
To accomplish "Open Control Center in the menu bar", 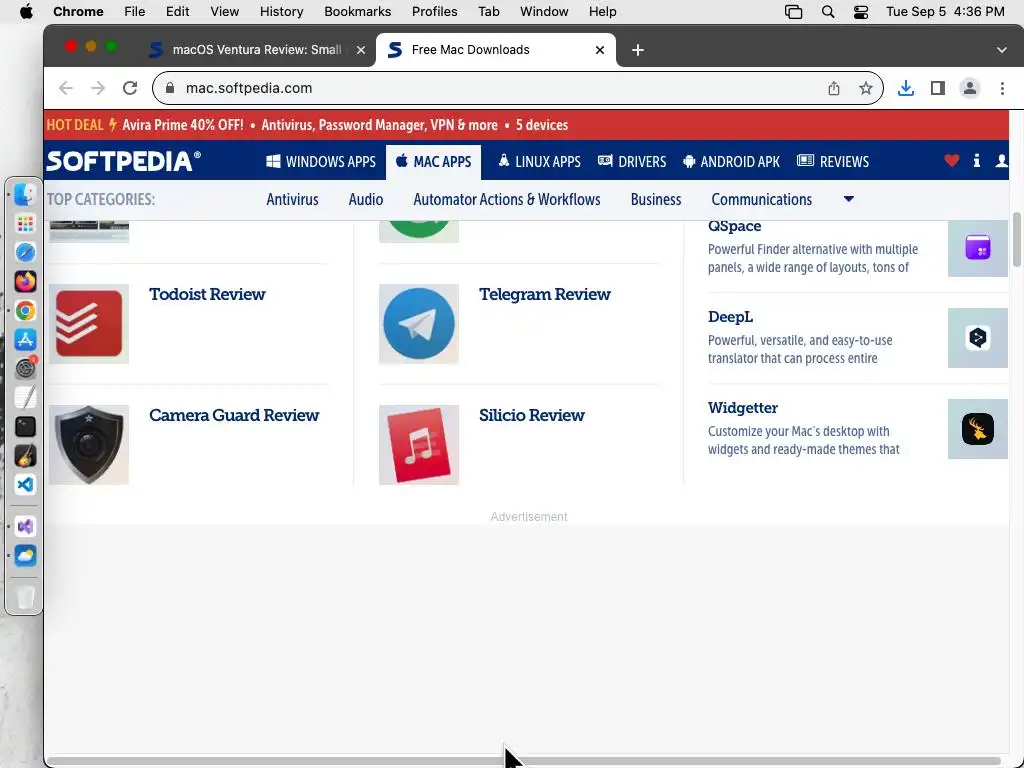I will point(861,12).
